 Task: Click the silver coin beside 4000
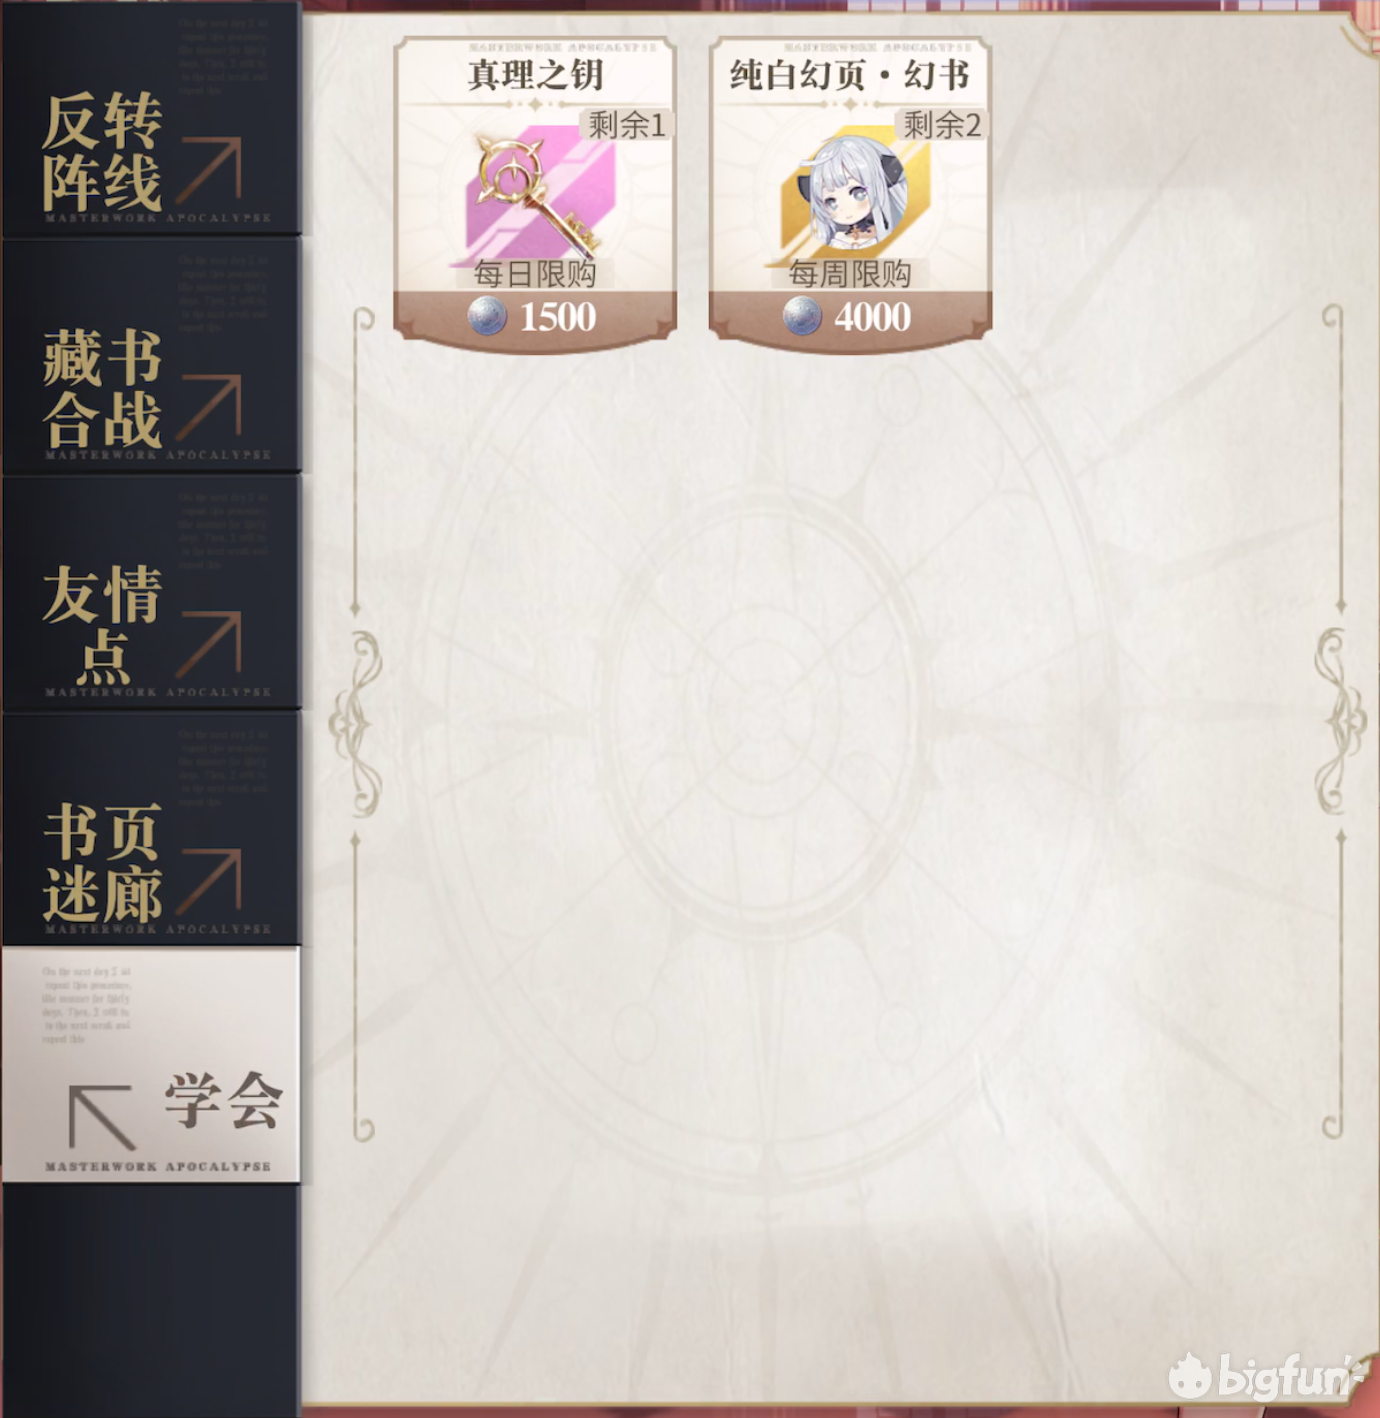802,316
